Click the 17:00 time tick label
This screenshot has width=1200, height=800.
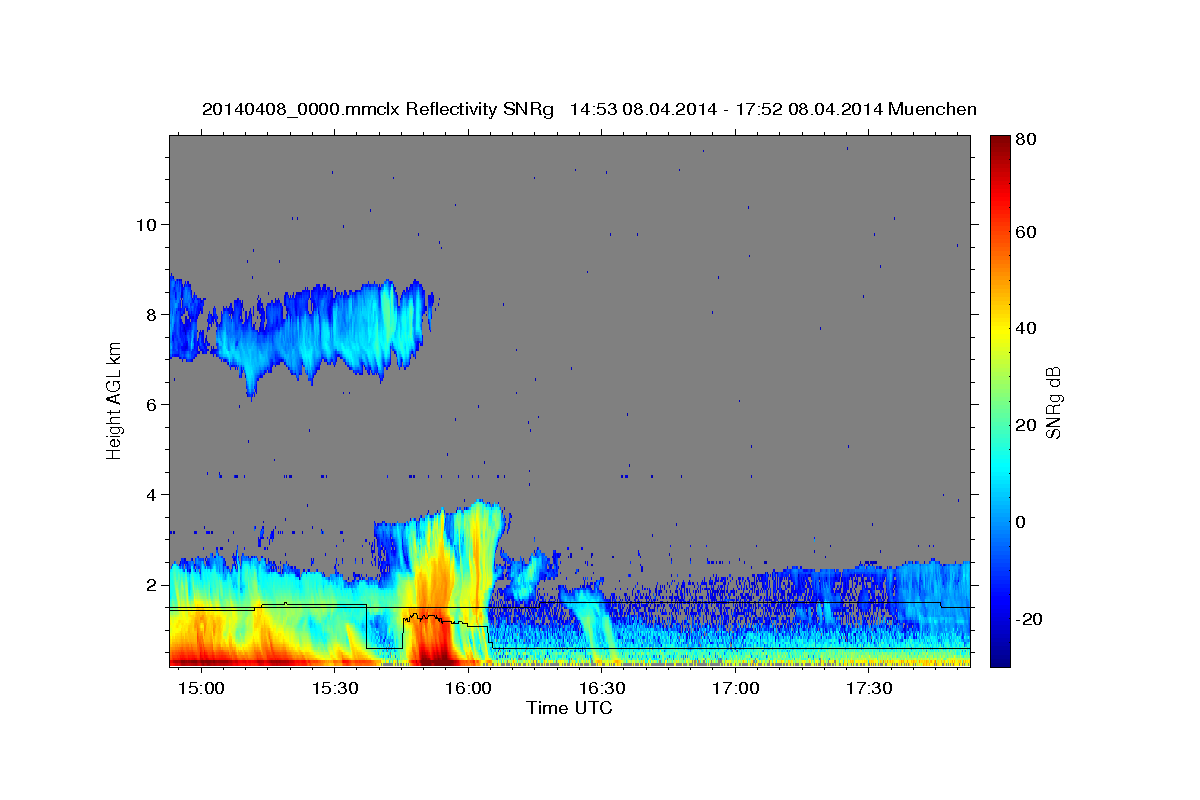[x=735, y=689]
